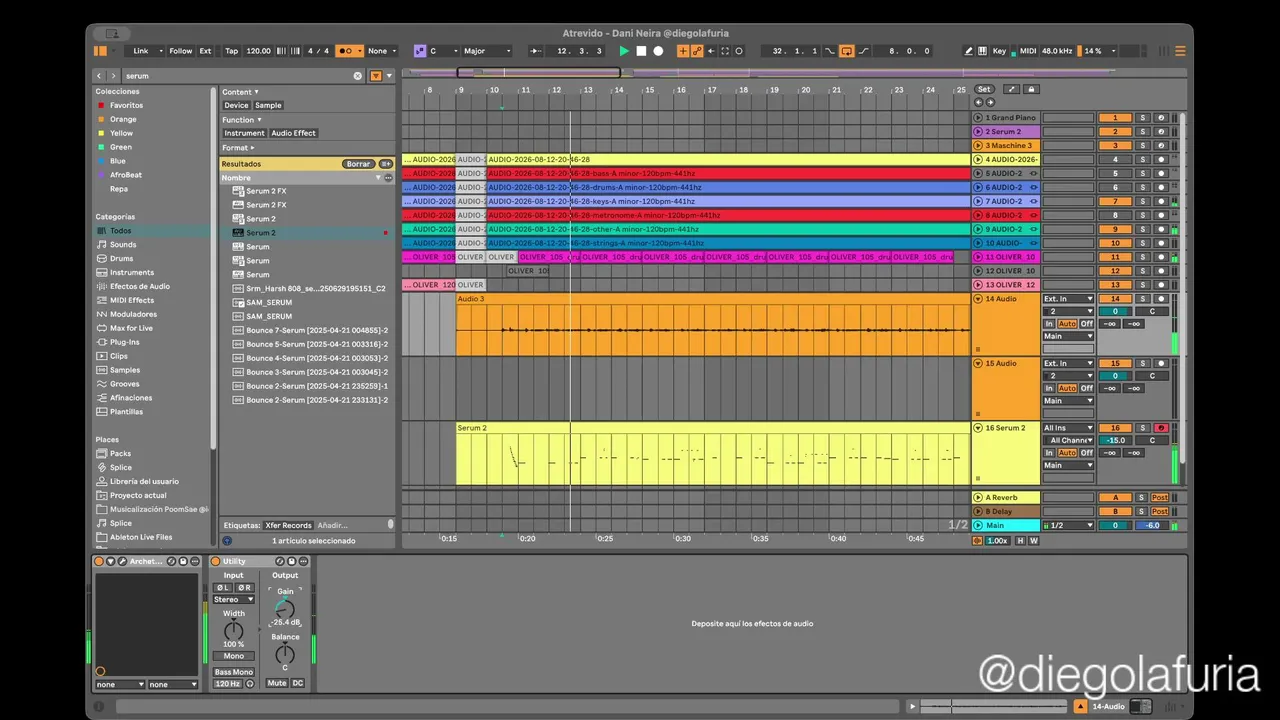The image size is (1280, 720).
Task: Select the Plug-Ins category
Action: coord(125,343)
